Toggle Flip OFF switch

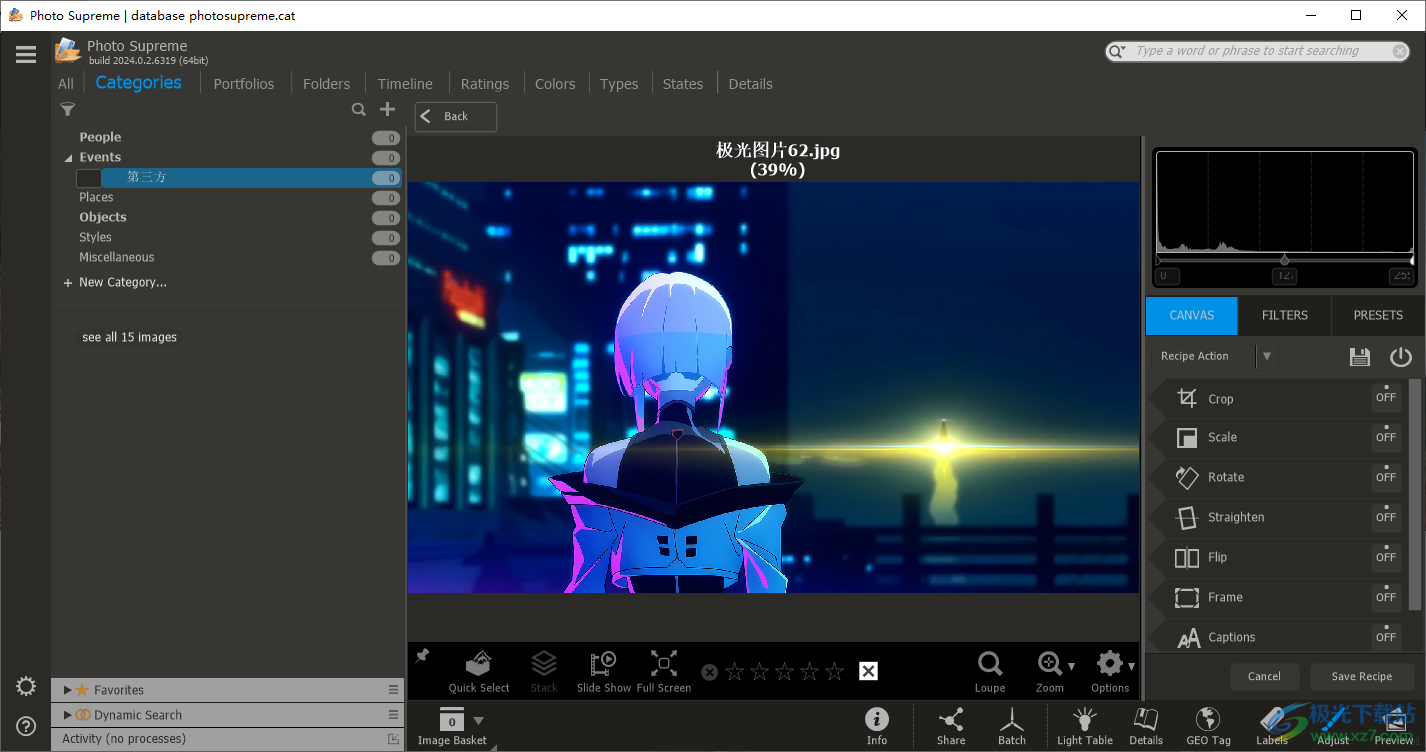click(1386, 558)
